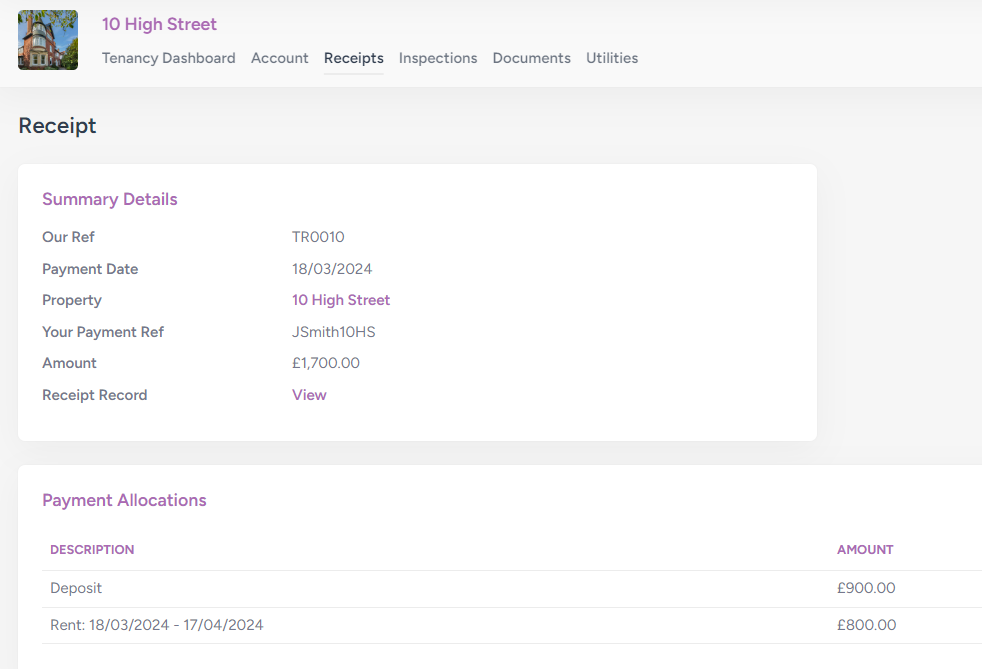Click the Payment Allocations heading
Image resolution: width=982 pixels, height=669 pixels.
click(x=124, y=500)
